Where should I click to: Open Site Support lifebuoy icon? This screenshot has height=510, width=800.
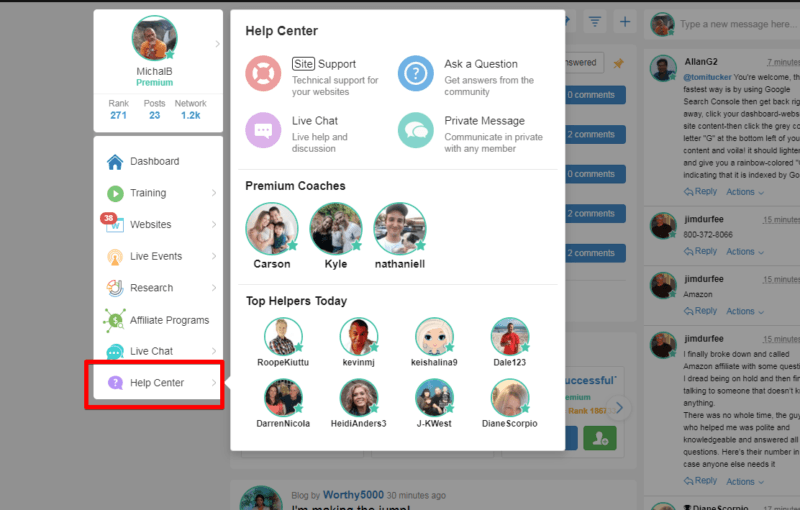263,73
